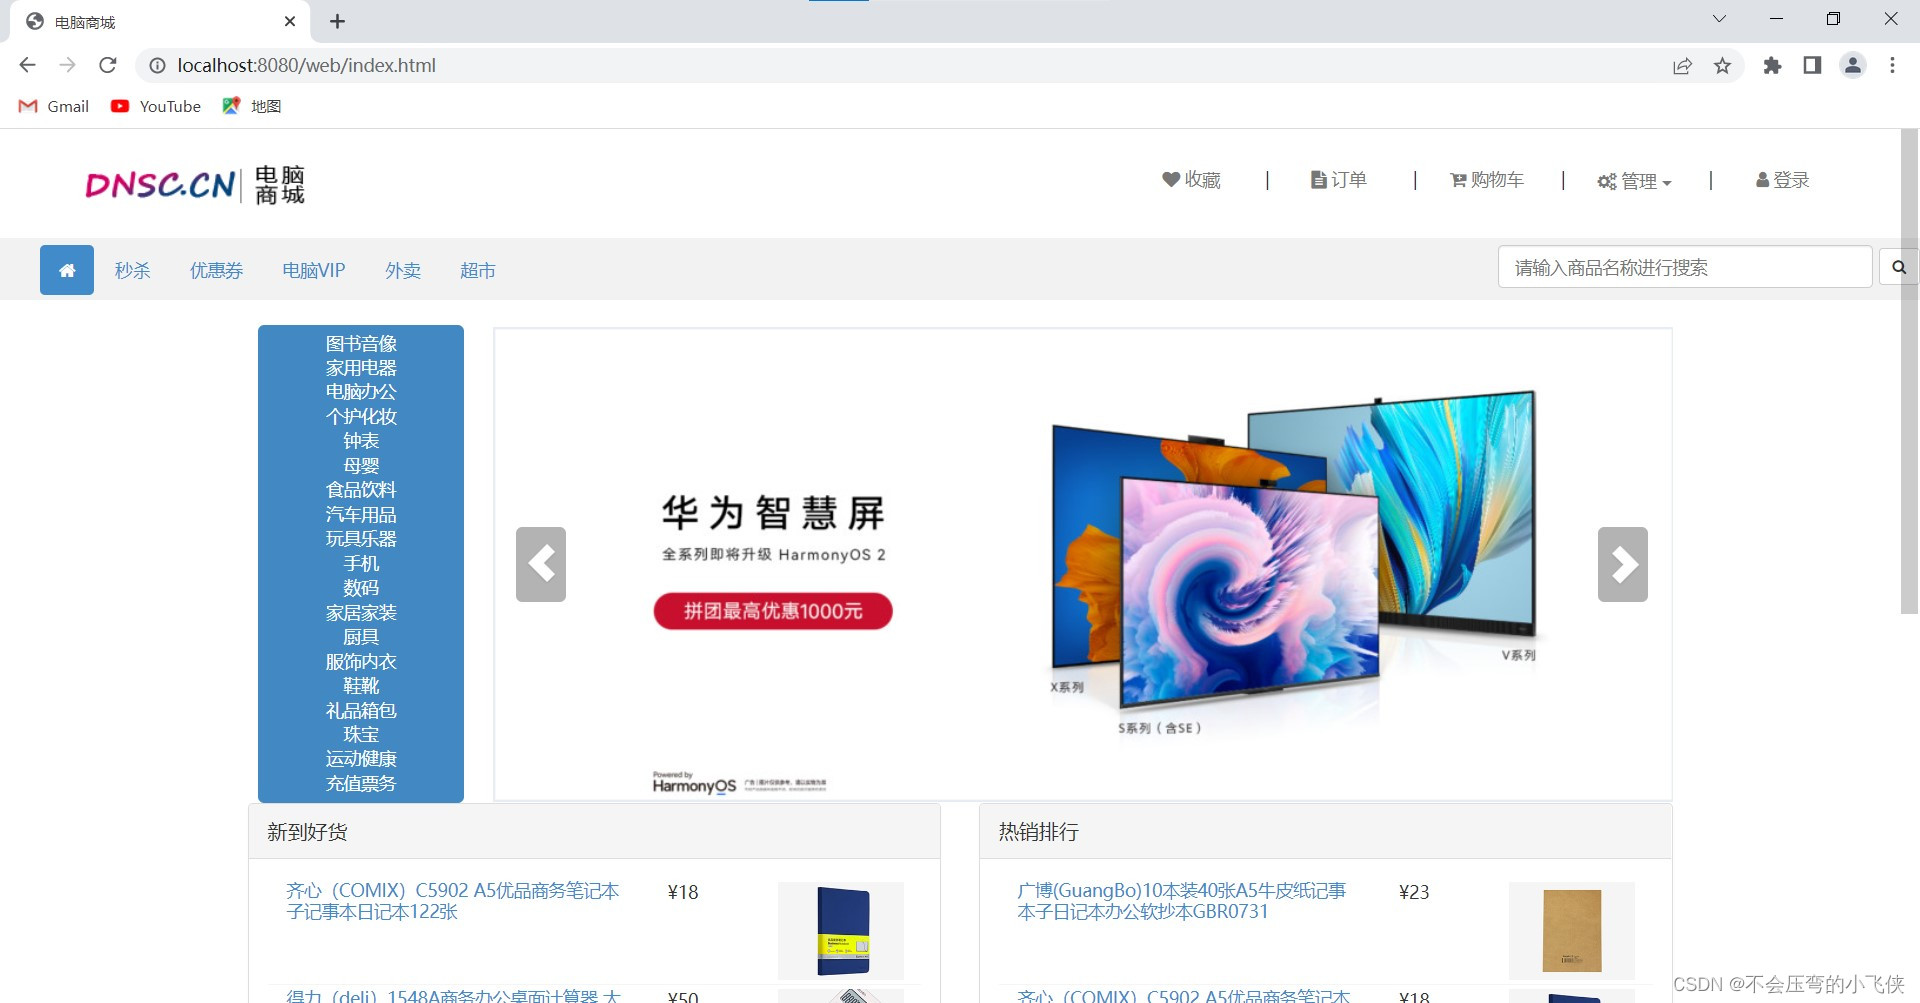Select 鞋靴 category
This screenshot has height=1003, width=1920.
(x=361, y=686)
